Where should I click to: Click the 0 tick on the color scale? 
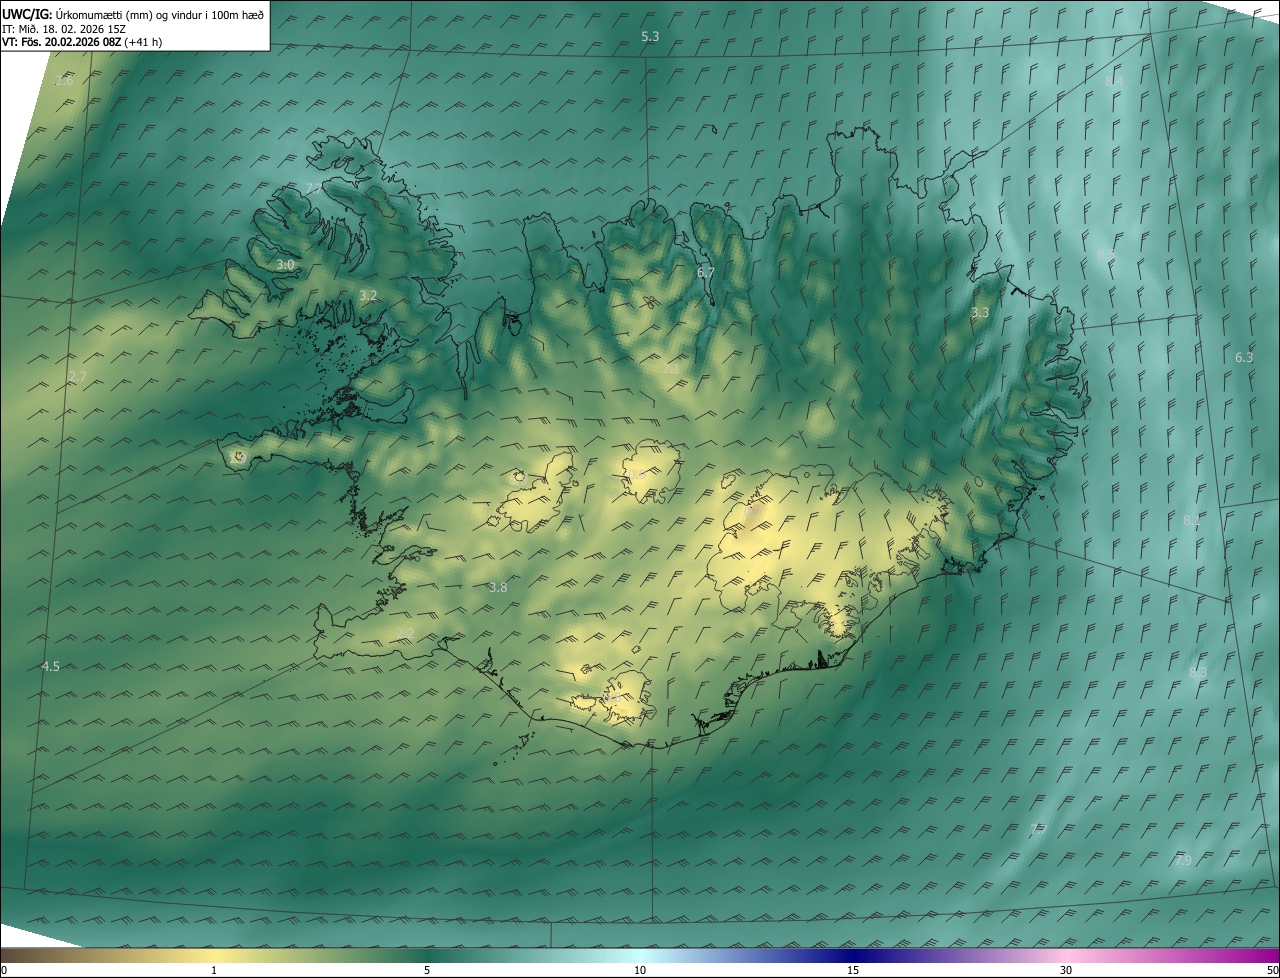[4, 970]
